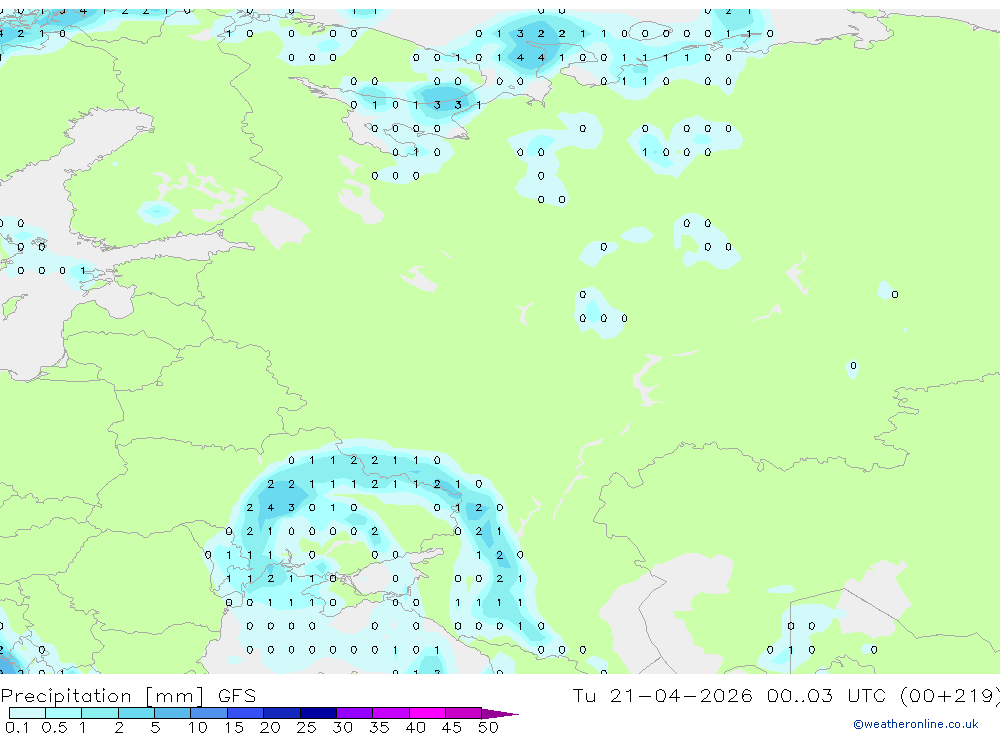Select the 'GFS' model label
The height and width of the screenshot is (733, 1000).
point(237,696)
